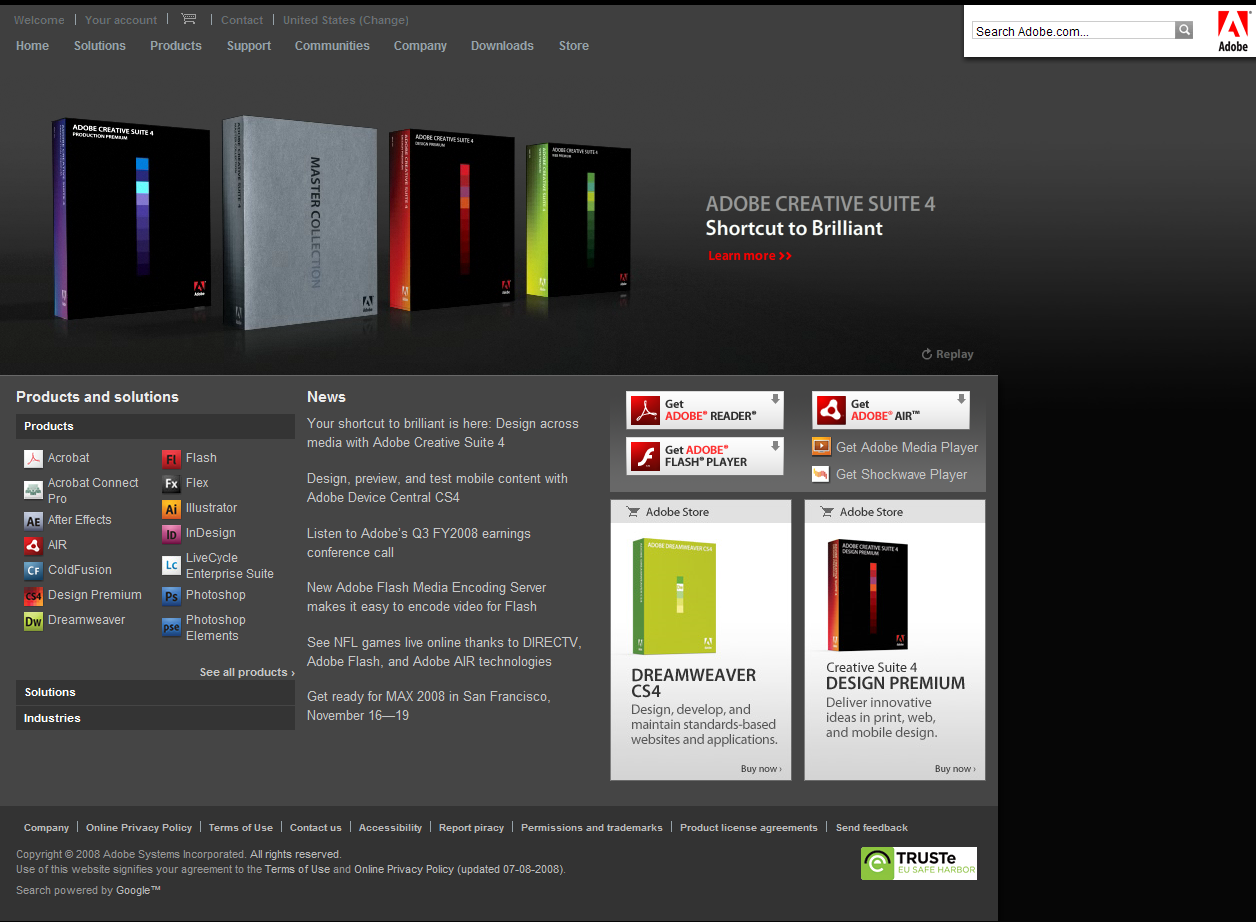The image size is (1256, 922).
Task: Click the Dreamweaver Dw icon
Action: (33, 621)
